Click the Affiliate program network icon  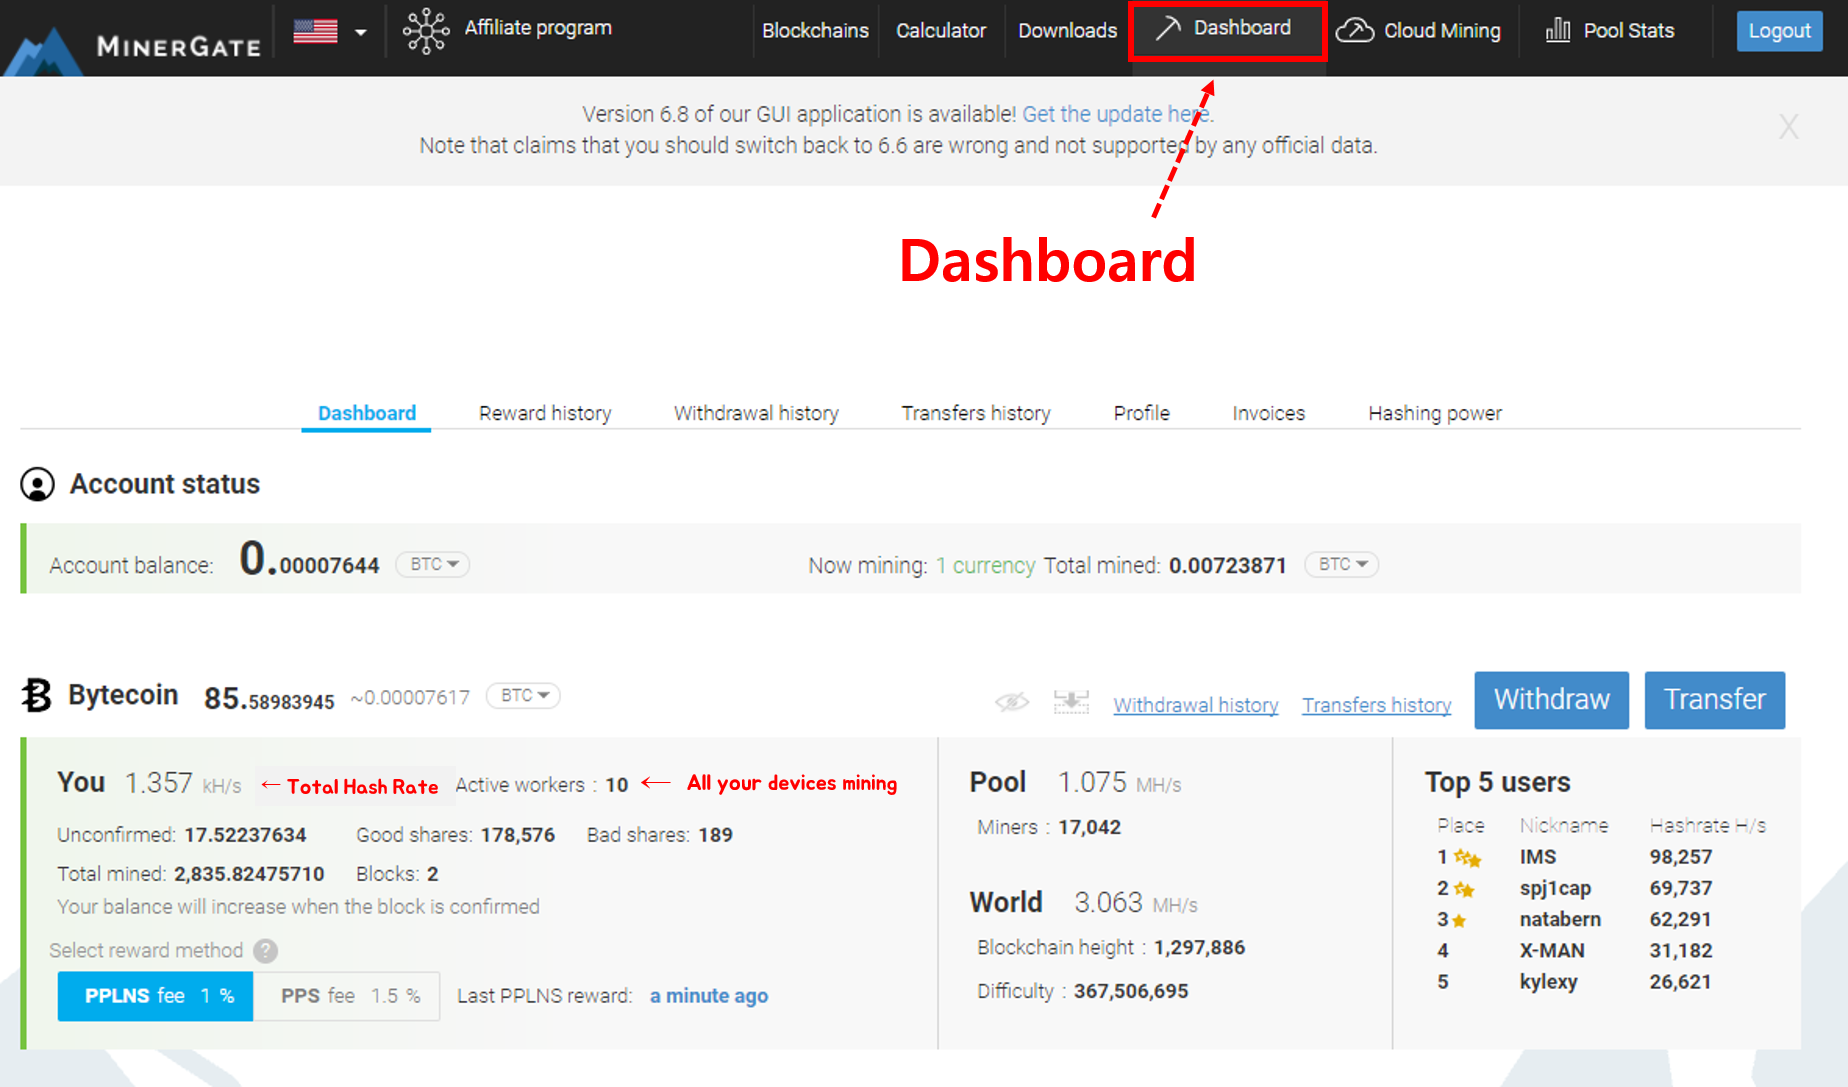click(426, 30)
